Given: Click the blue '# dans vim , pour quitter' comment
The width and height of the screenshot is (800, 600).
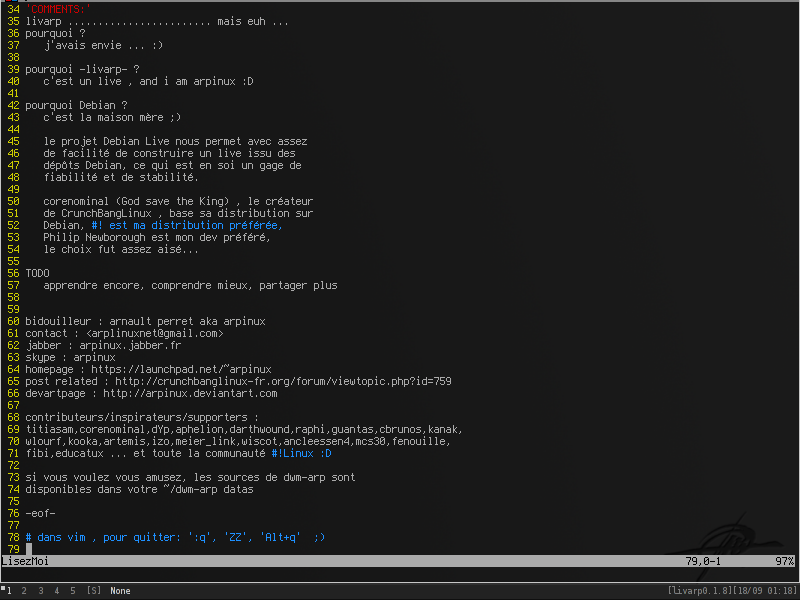Looking at the screenshot, I should (x=175, y=537).
